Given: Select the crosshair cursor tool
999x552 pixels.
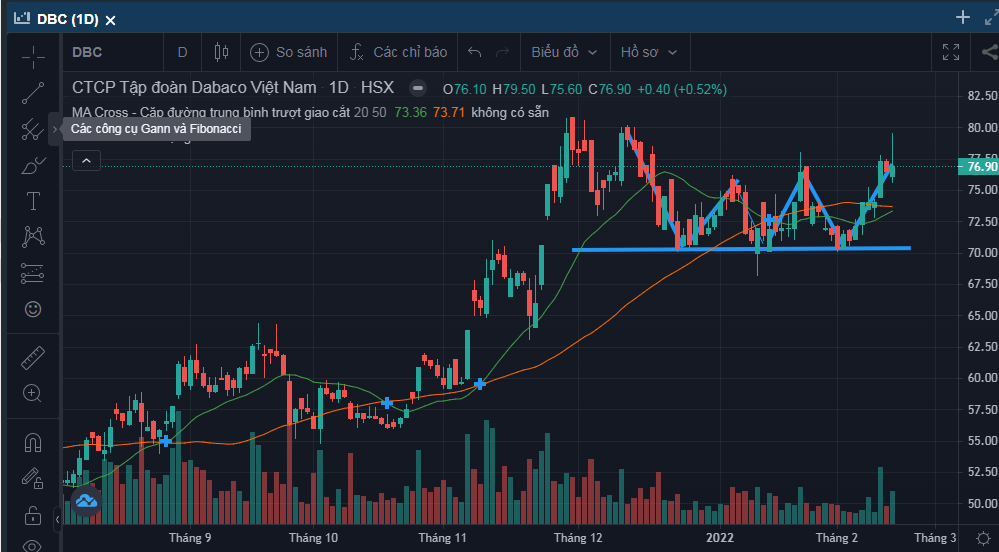Looking at the screenshot, I should click(x=33, y=55).
